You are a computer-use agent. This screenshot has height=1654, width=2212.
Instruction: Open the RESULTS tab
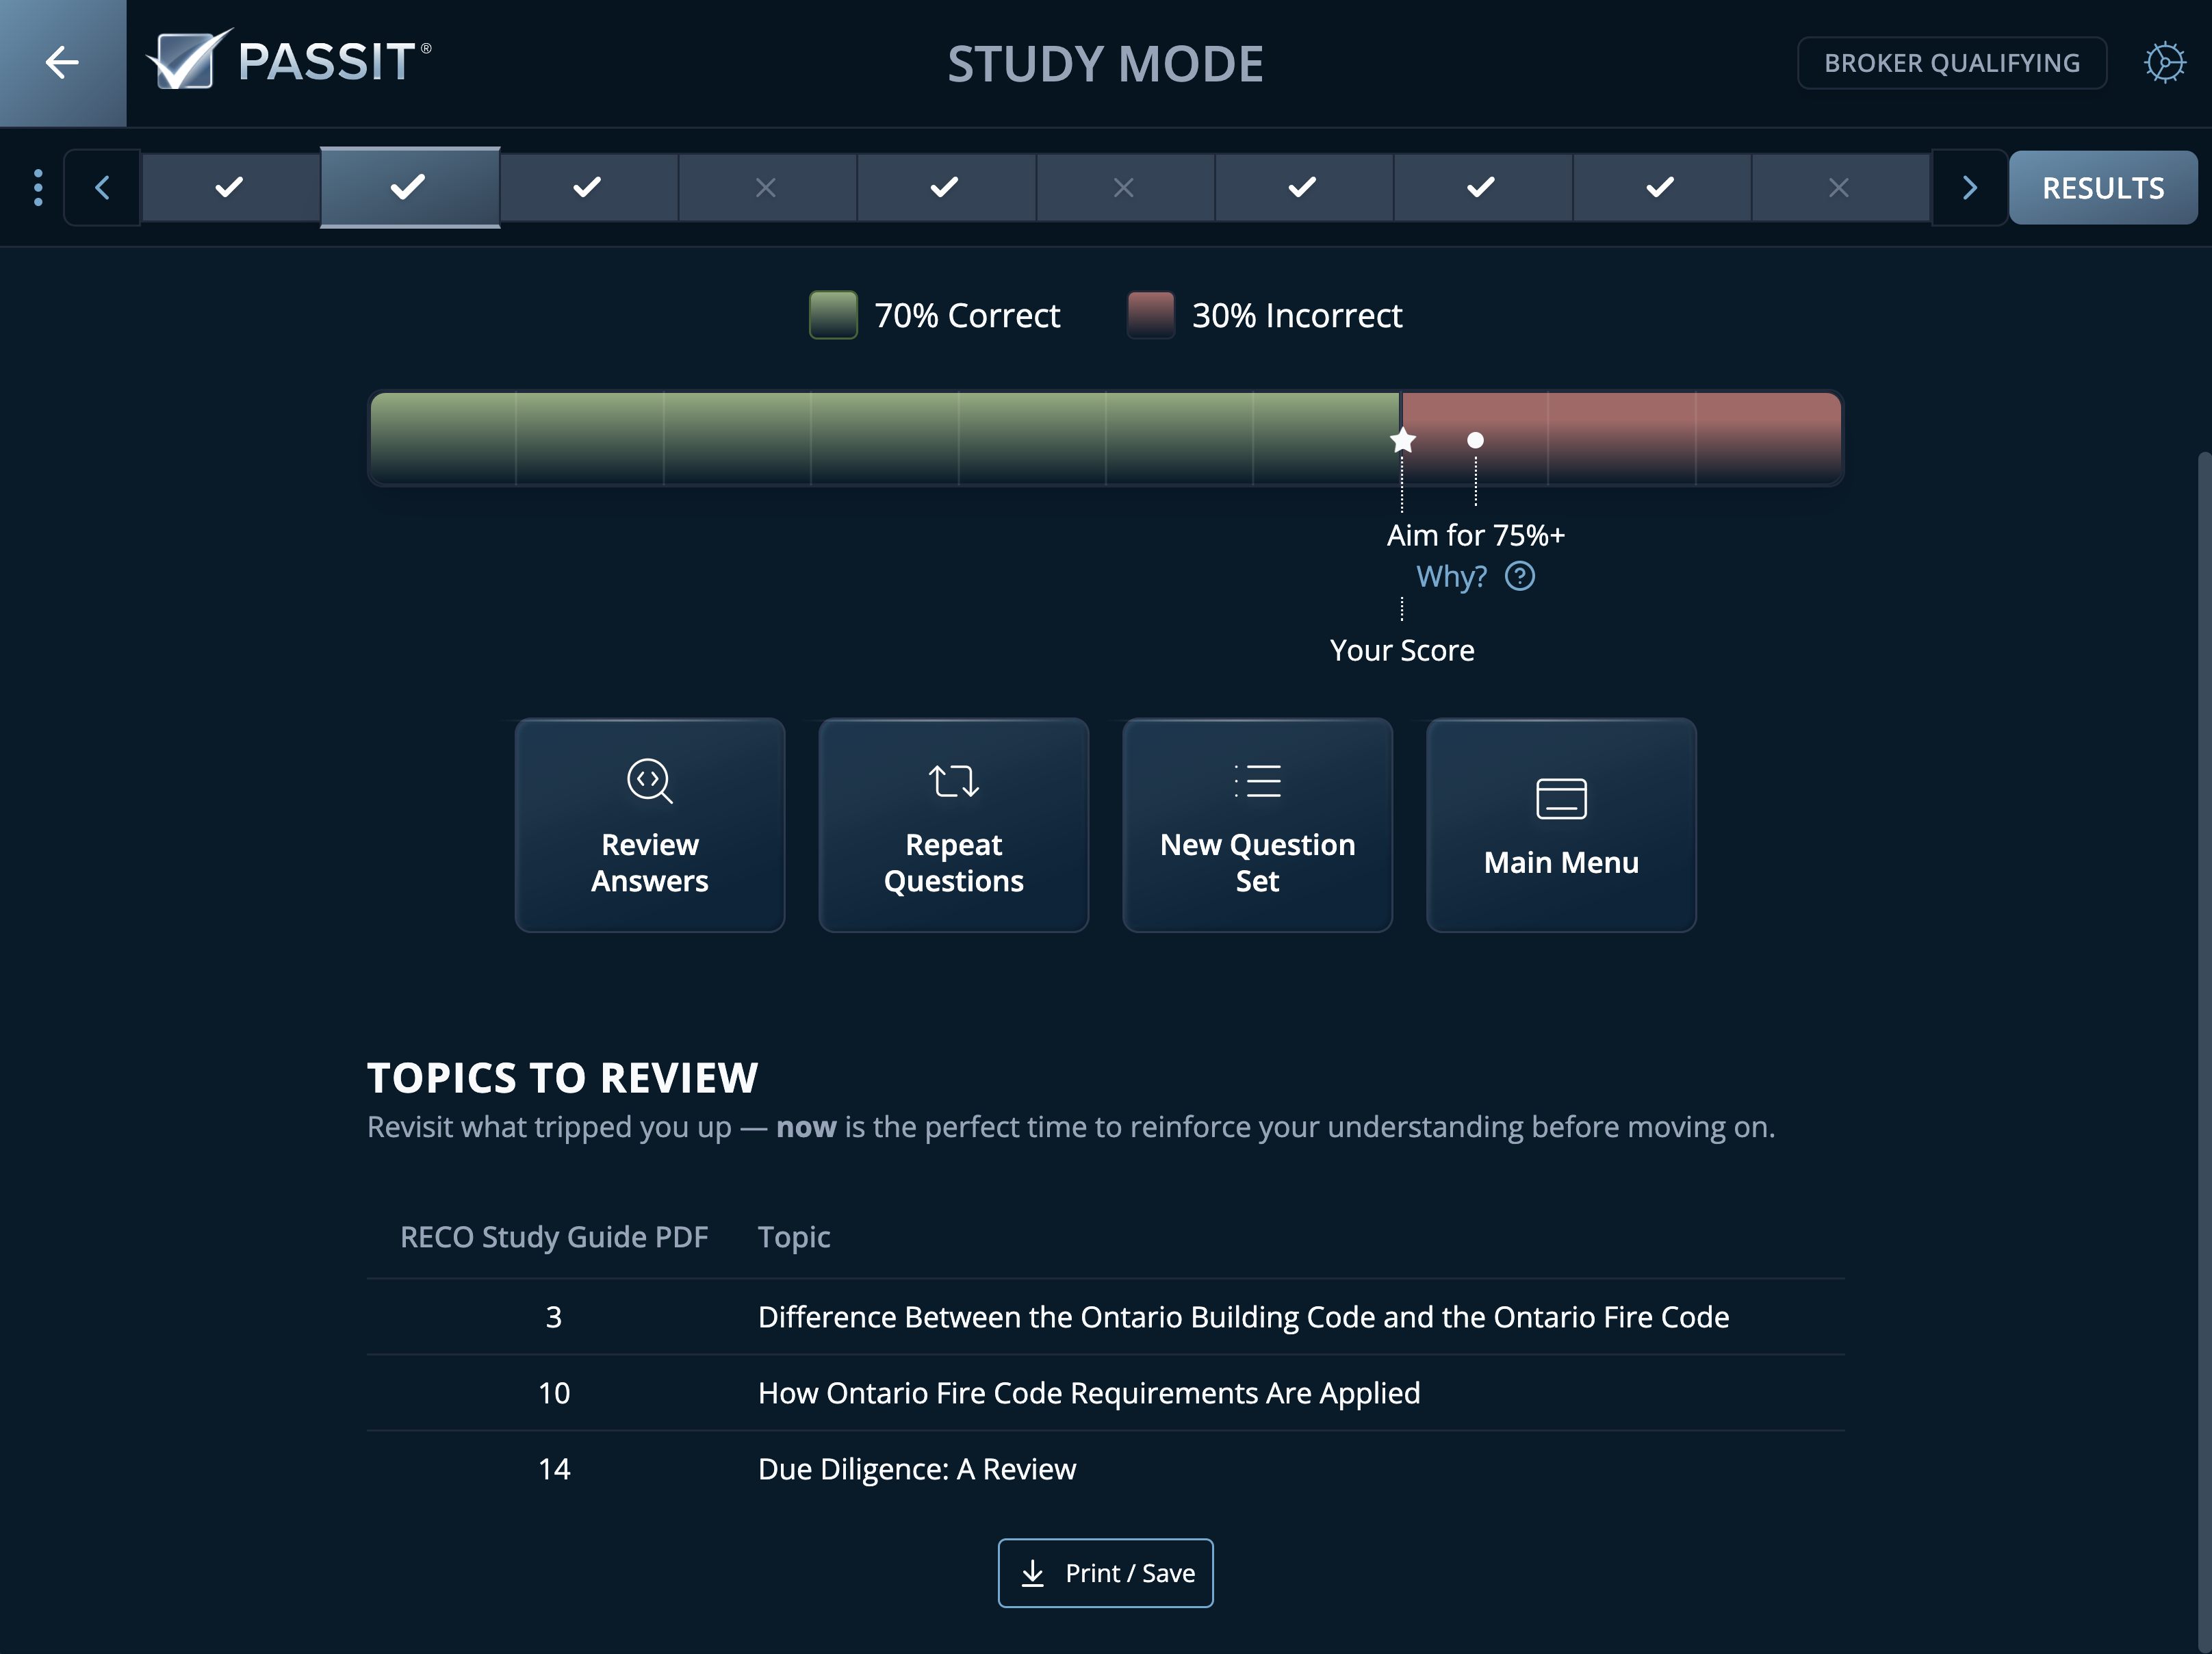point(2102,186)
